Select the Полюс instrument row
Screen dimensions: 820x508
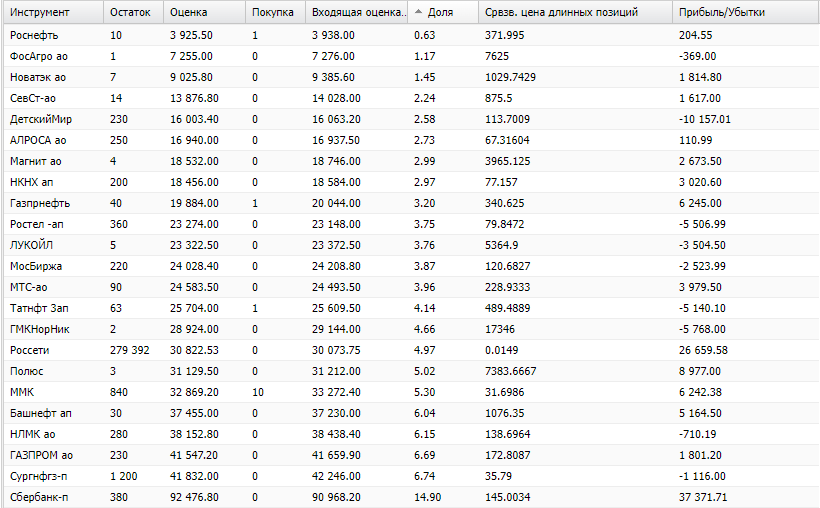(x=411, y=371)
